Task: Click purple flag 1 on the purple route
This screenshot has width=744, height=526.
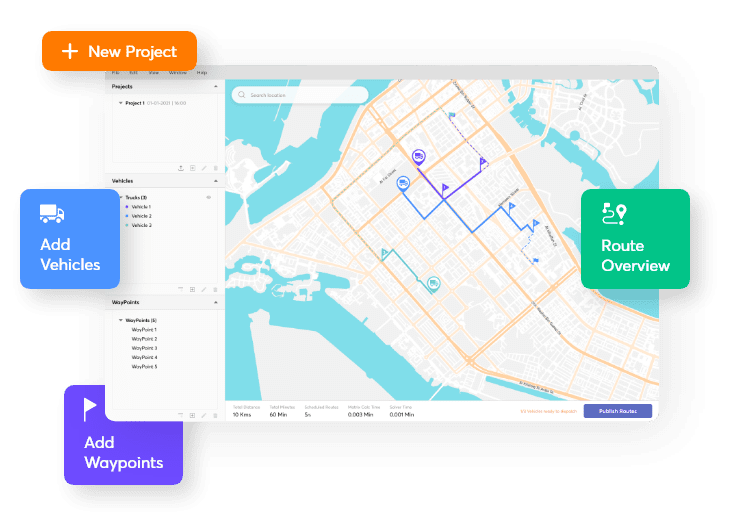Action: [445, 190]
